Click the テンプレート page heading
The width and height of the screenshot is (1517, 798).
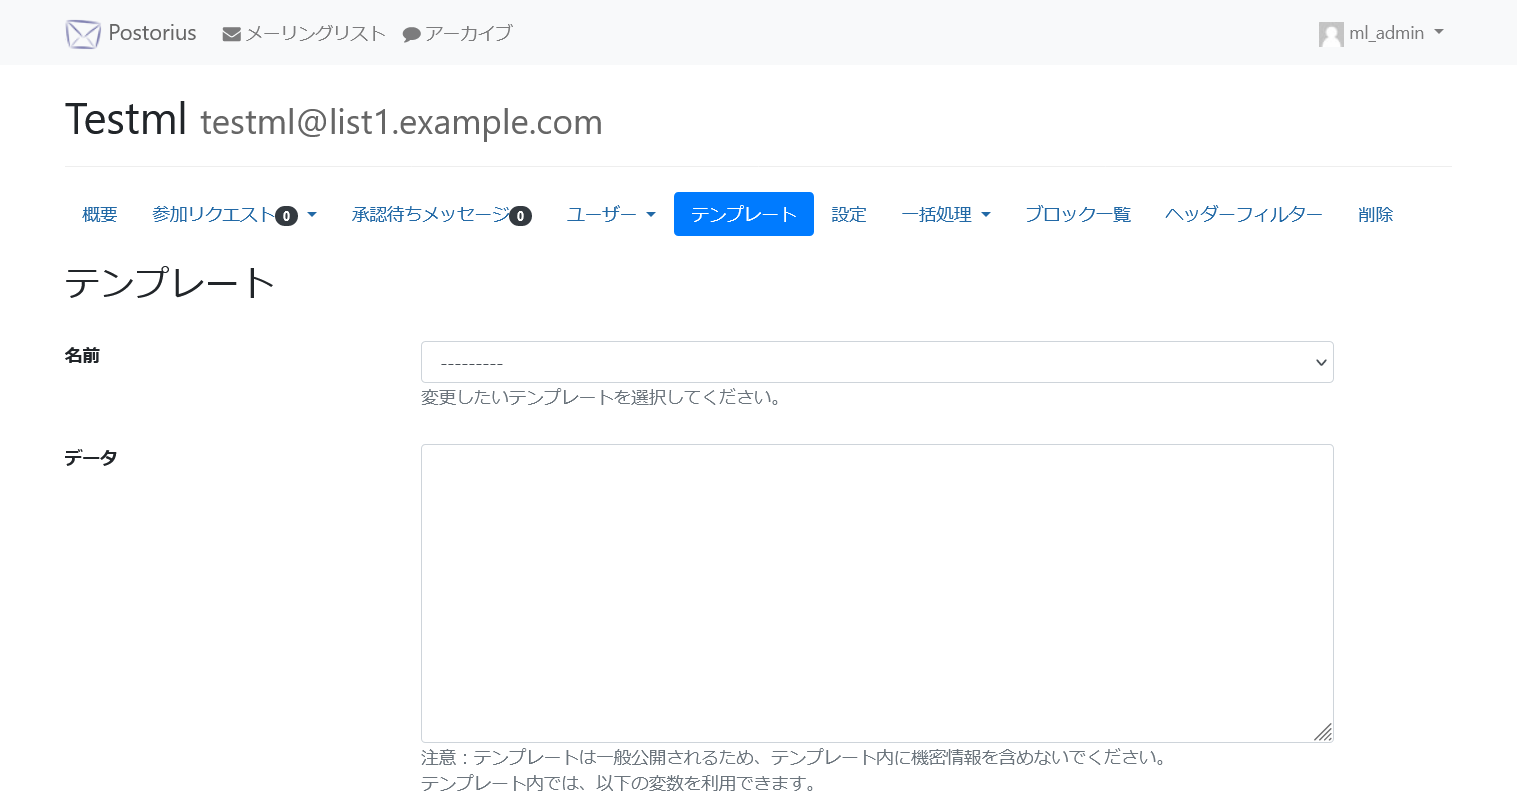coord(170,283)
